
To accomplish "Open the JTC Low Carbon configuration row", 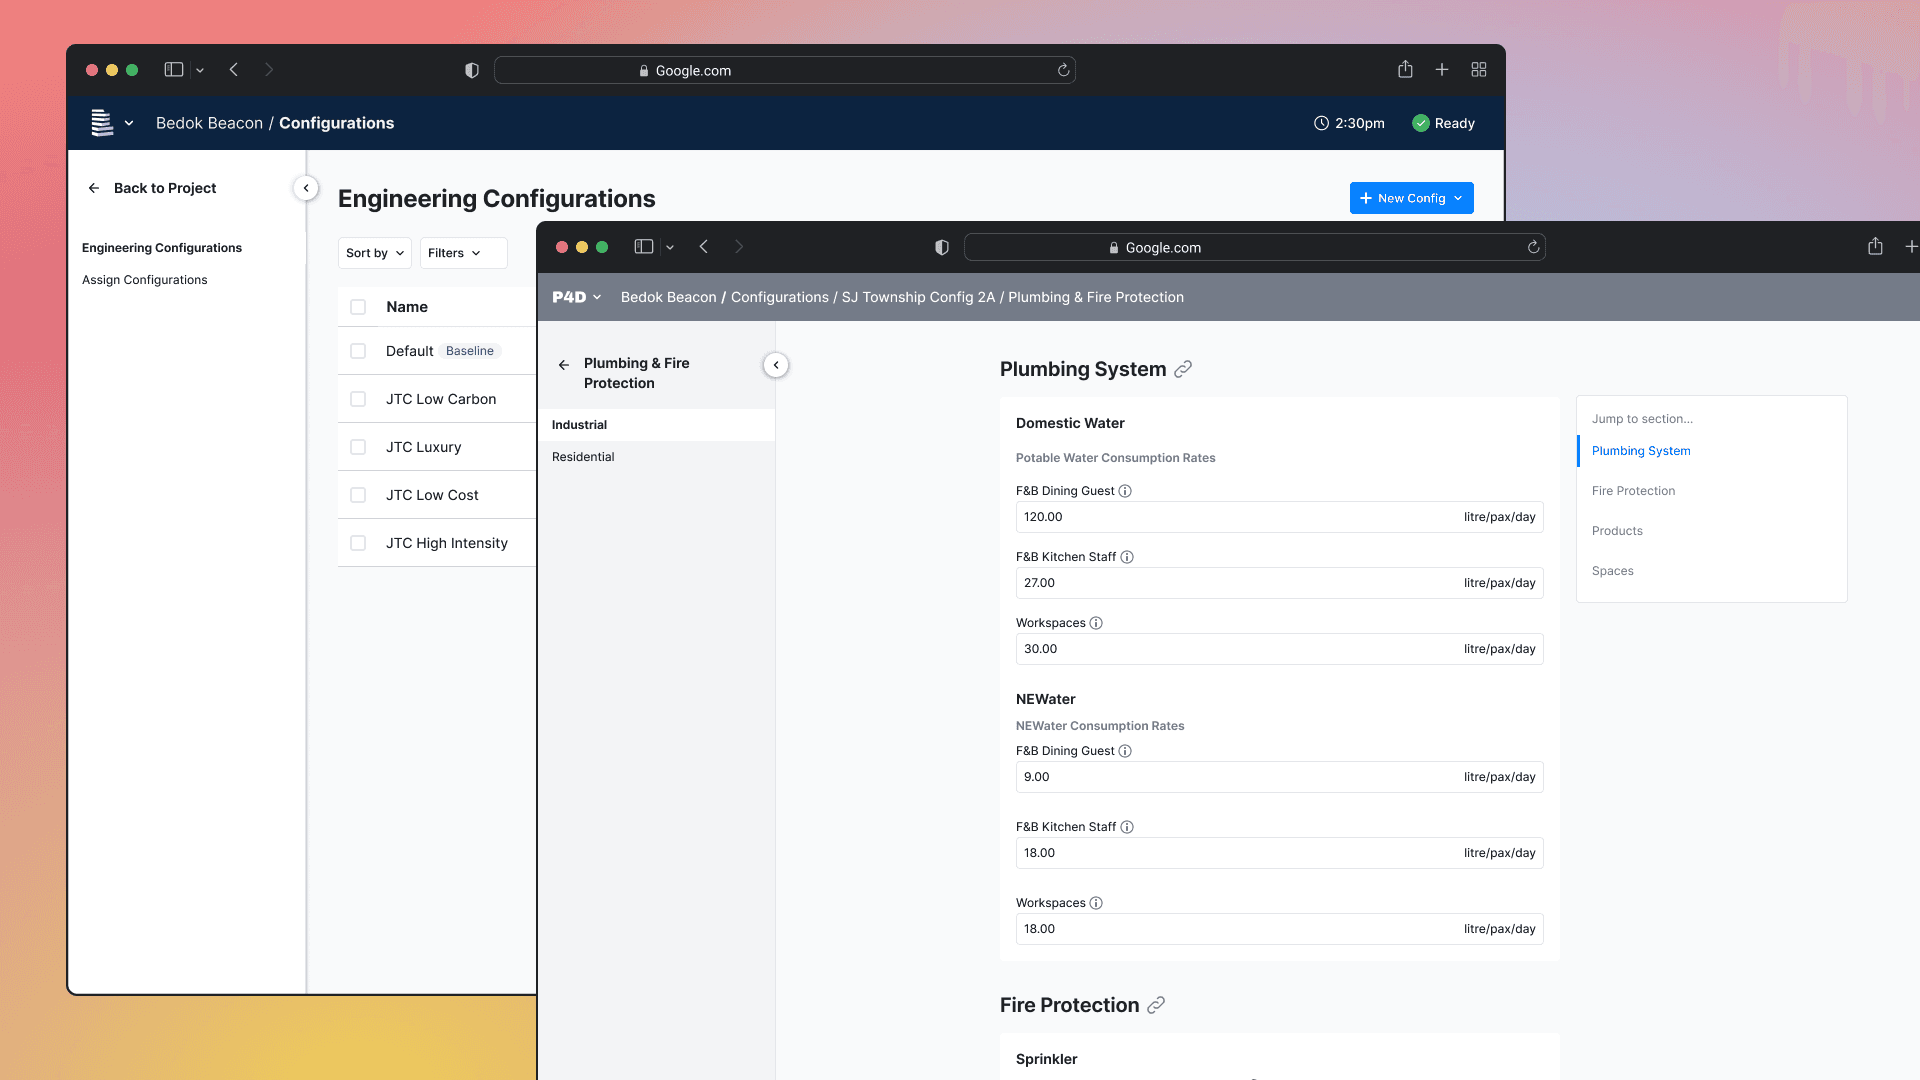I will [437, 399].
